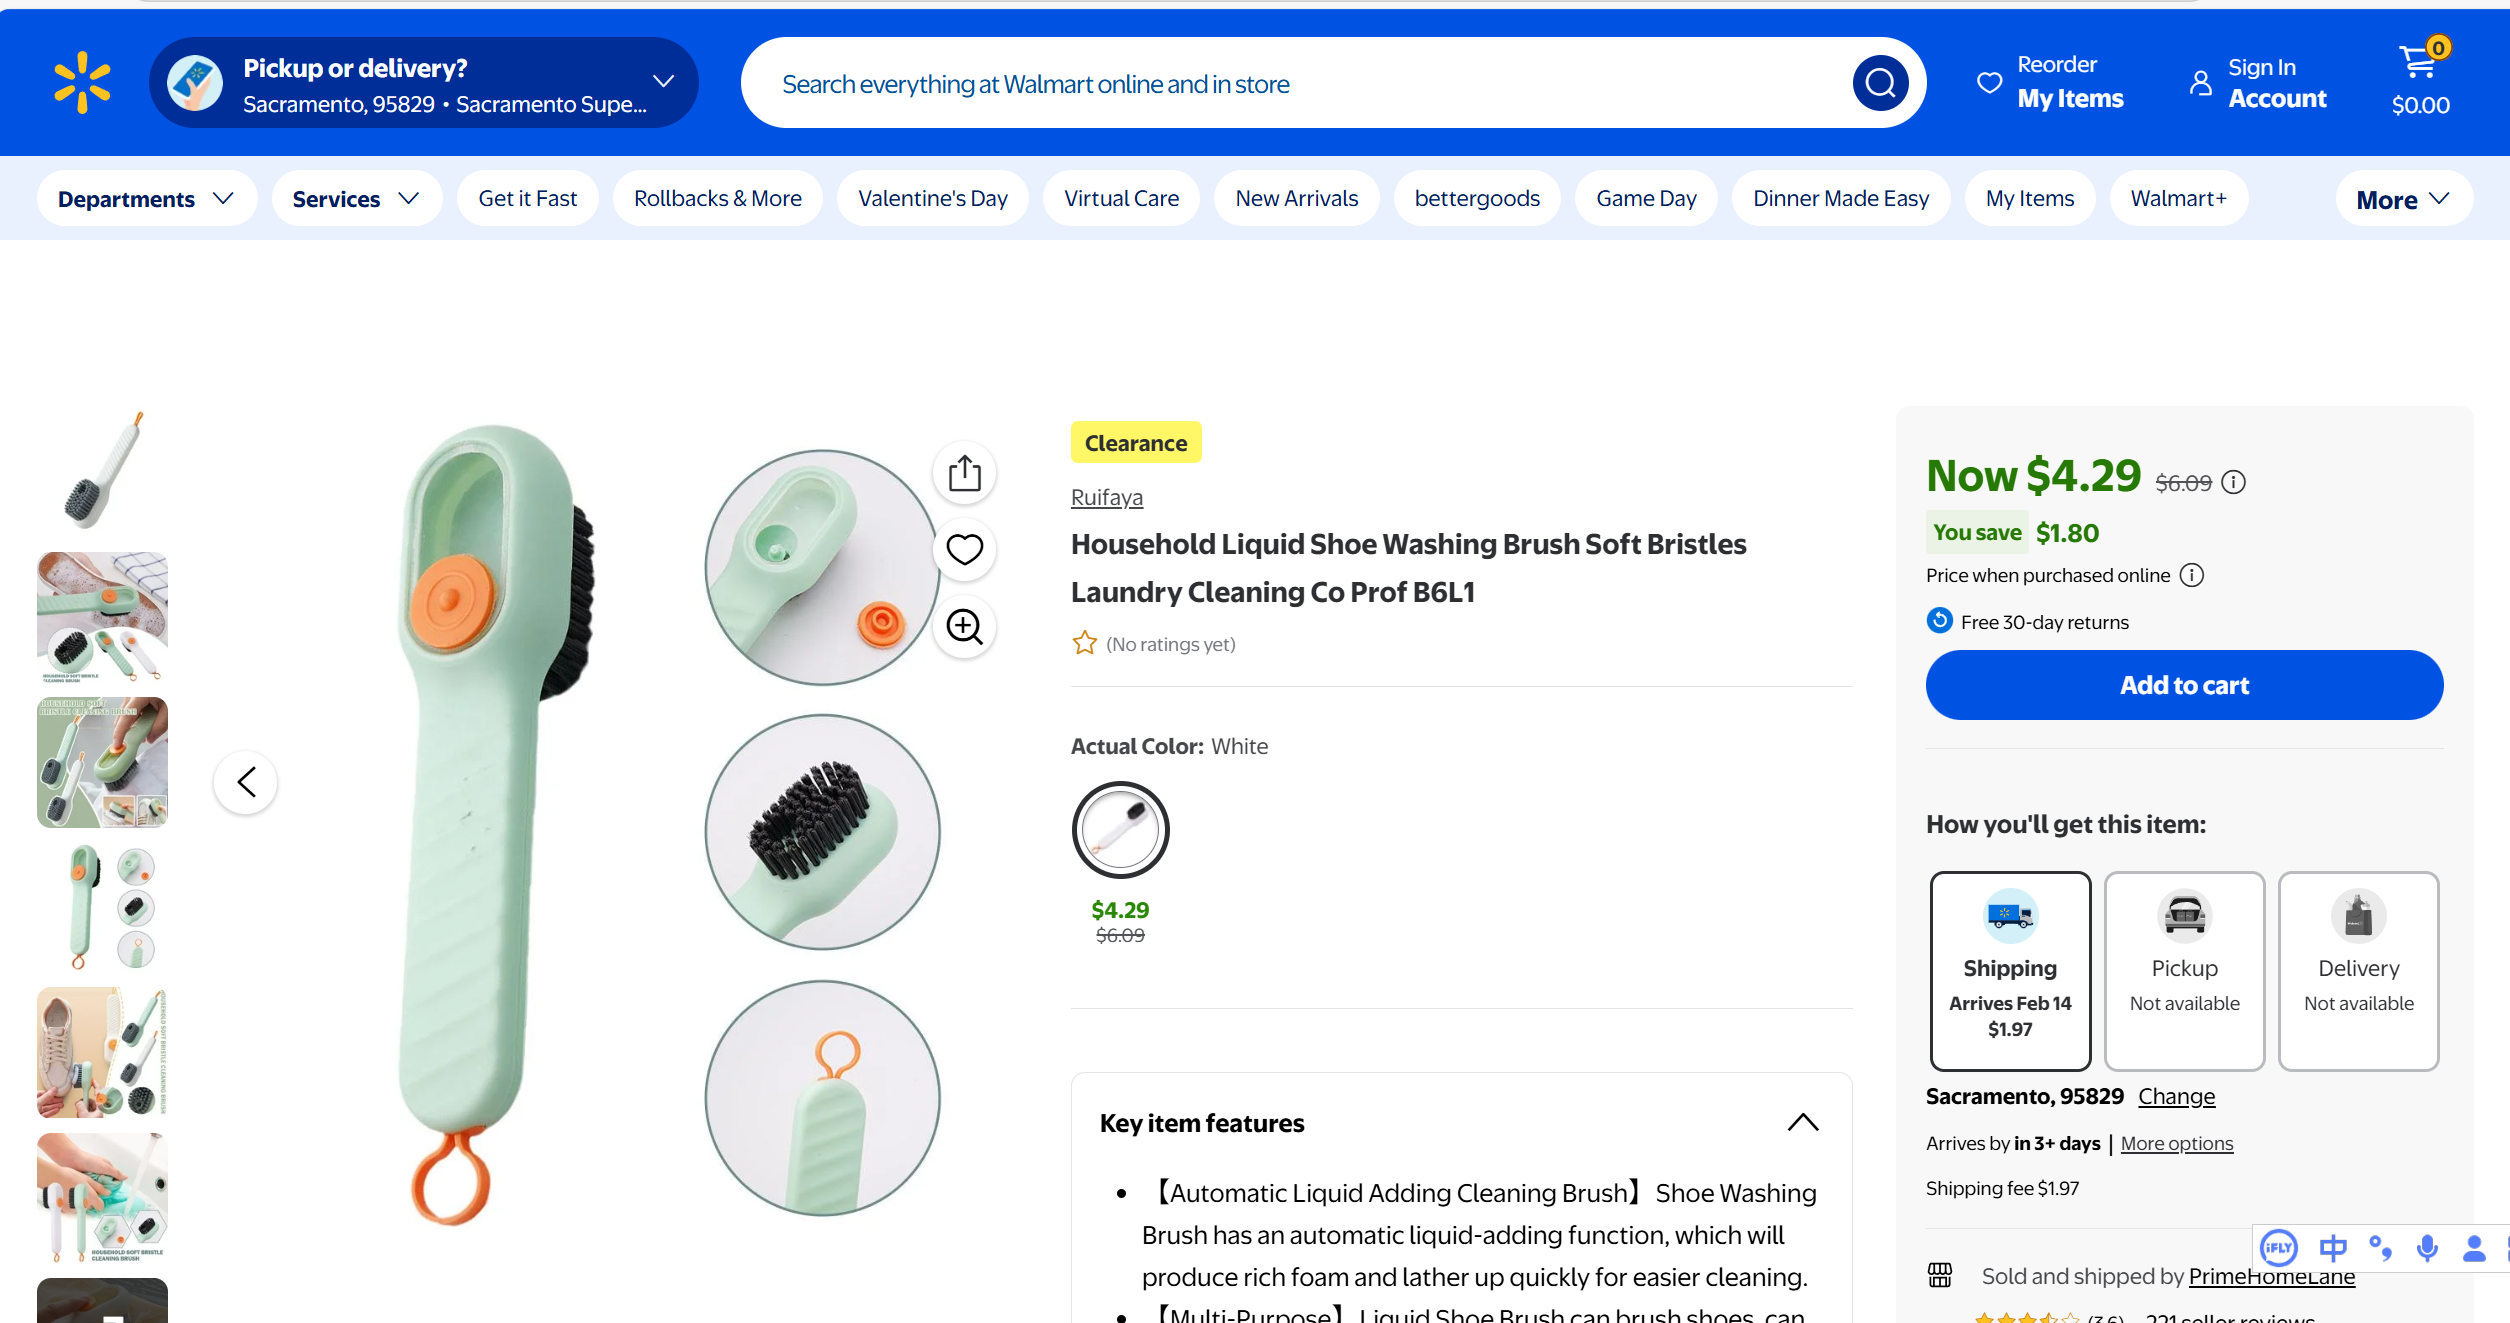The width and height of the screenshot is (2510, 1323).
Task: Select the Pickup fulfillment option
Action: (2184, 970)
